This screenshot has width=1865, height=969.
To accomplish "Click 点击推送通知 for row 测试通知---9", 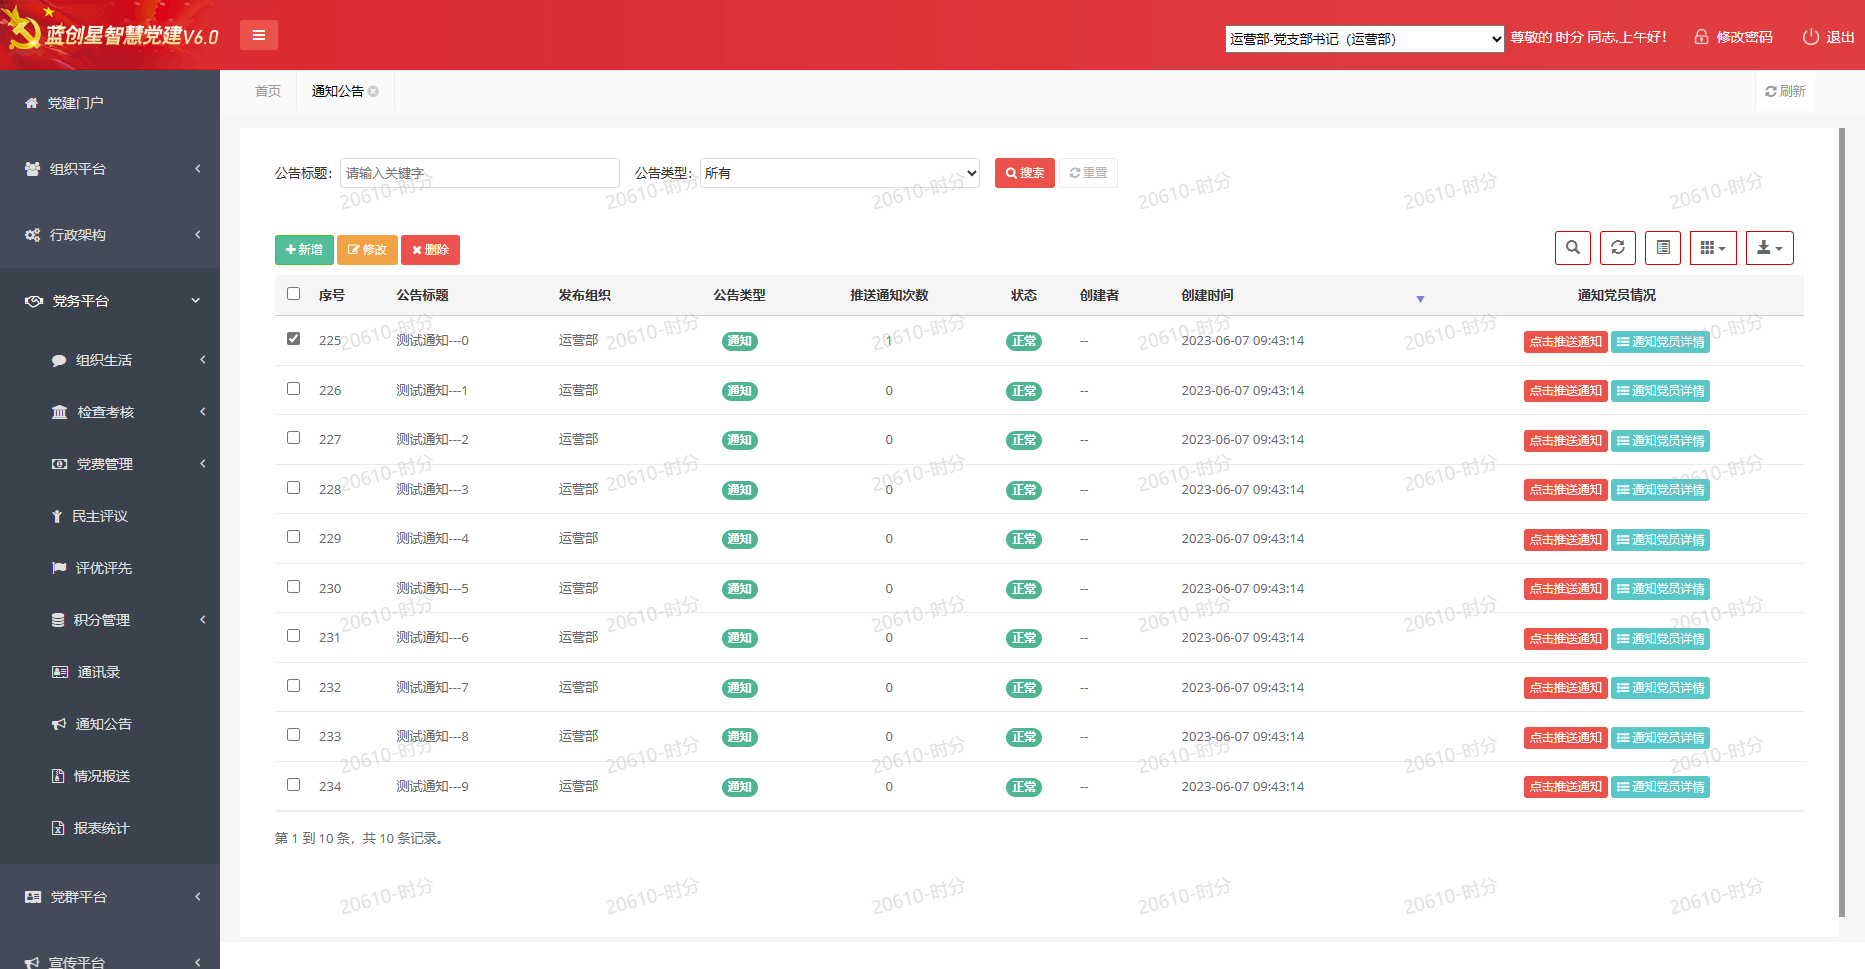I will 1566,787.
